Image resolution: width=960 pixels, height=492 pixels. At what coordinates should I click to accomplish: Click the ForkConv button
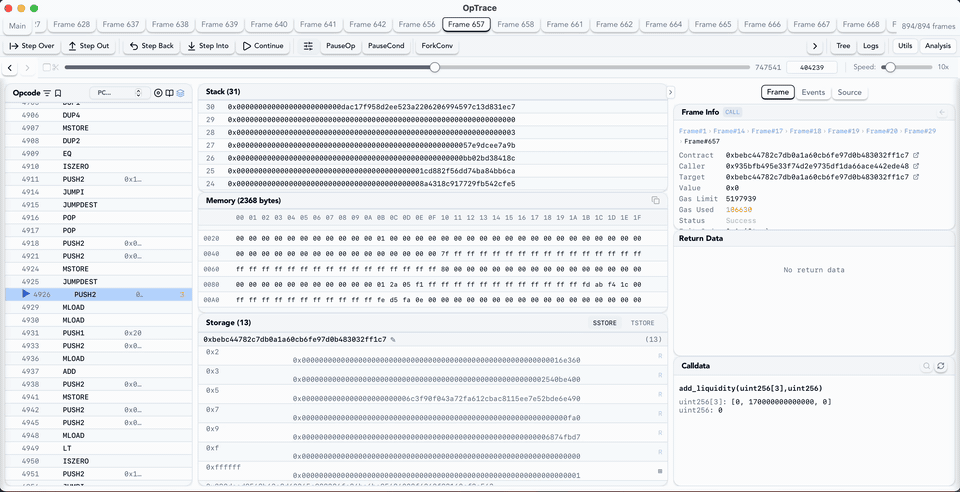437,46
